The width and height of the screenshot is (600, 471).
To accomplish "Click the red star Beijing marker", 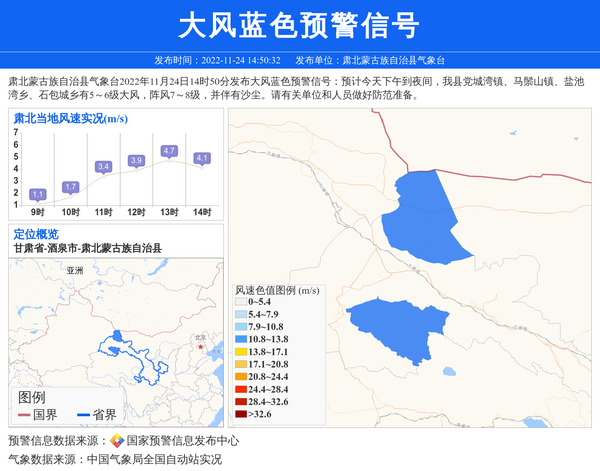I will [x=200, y=347].
